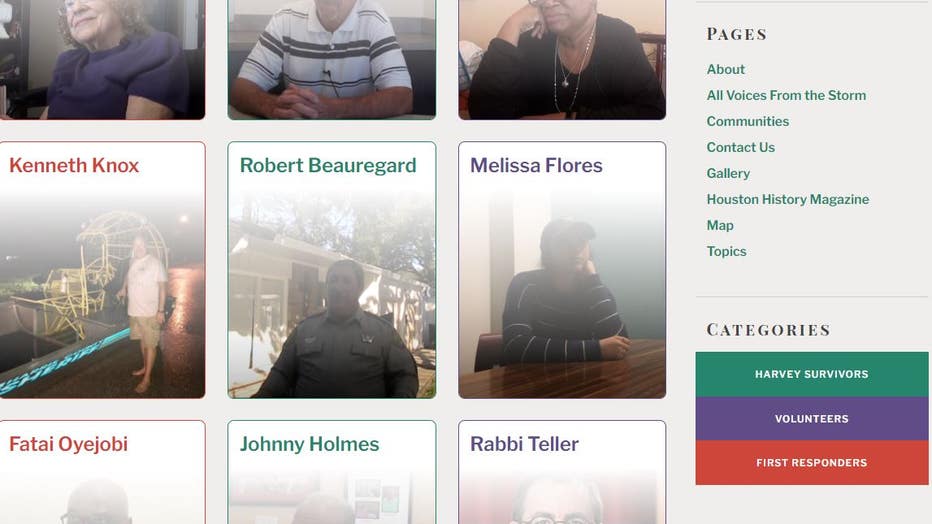Select the Harvey Survivors category button
Image resolution: width=932 pixels, height=524 pixels.
[811, 374]
